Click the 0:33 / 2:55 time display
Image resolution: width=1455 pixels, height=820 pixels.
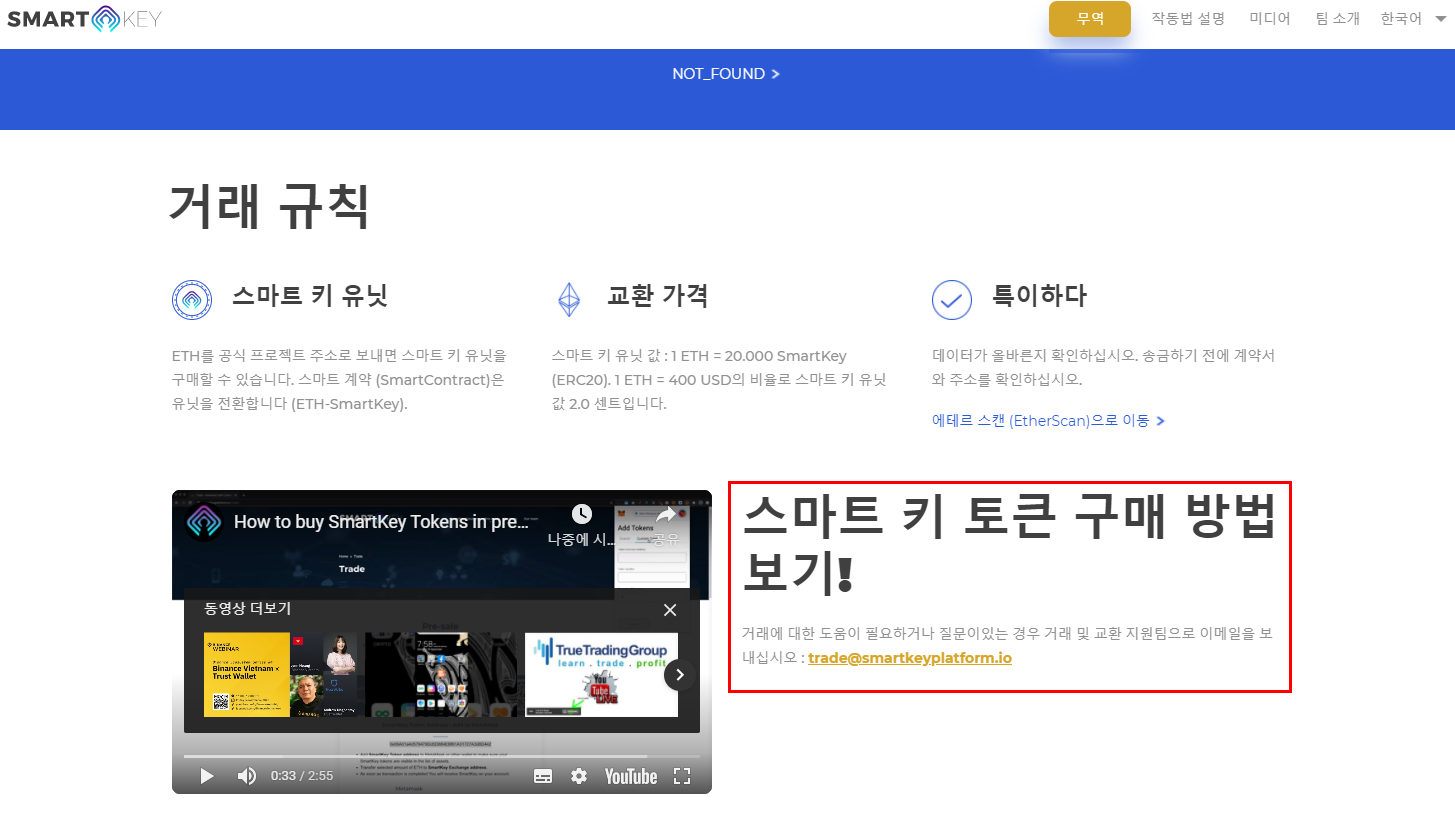point(302,776)
